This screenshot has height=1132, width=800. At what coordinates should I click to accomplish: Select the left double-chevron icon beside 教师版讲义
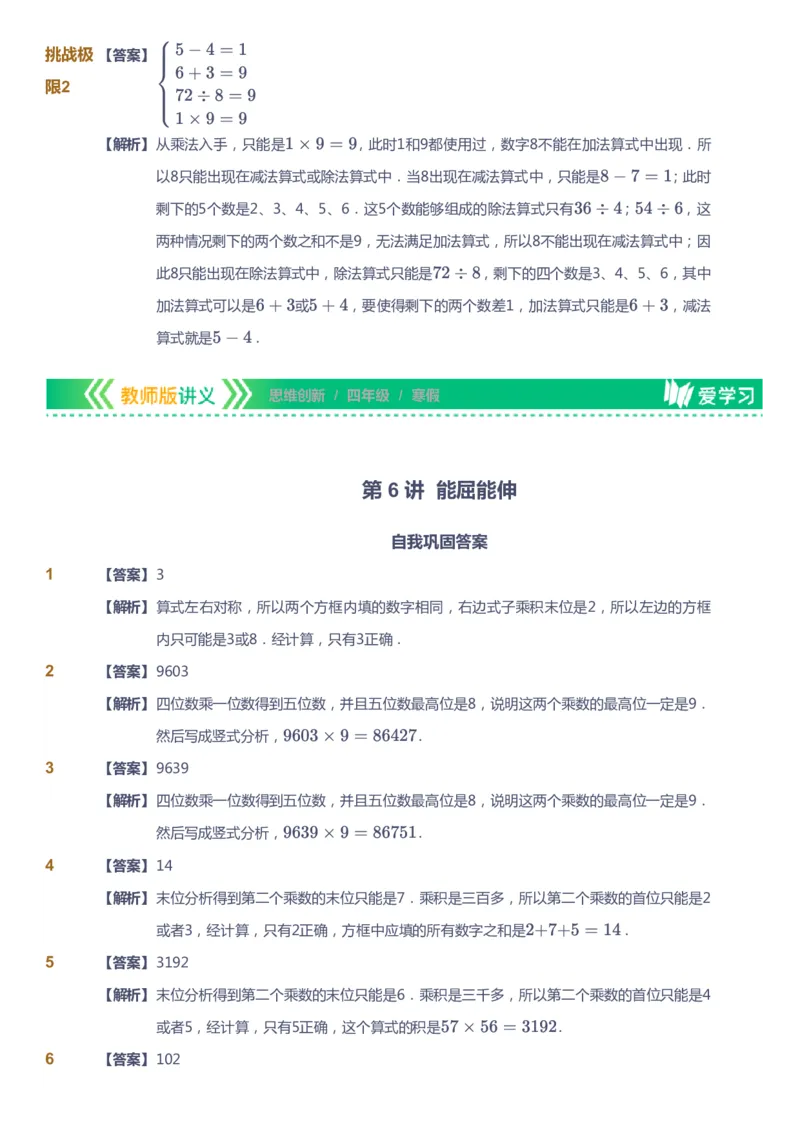(100, 394)
